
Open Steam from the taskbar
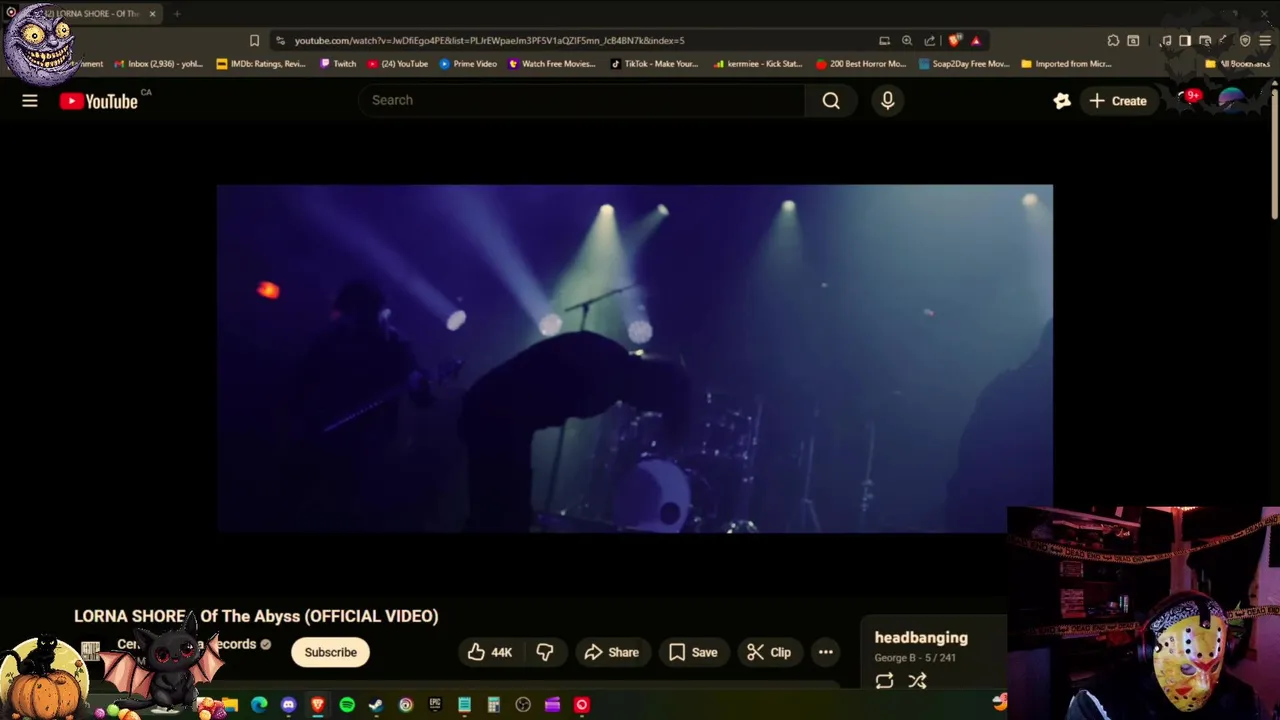[x=376, y=705]
